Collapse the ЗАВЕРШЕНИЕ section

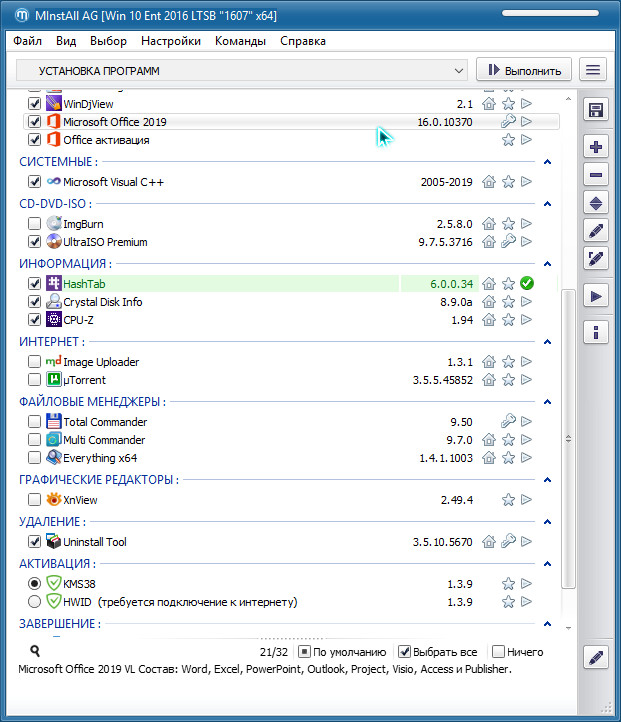pyautogui.click(x=547, y=624)
